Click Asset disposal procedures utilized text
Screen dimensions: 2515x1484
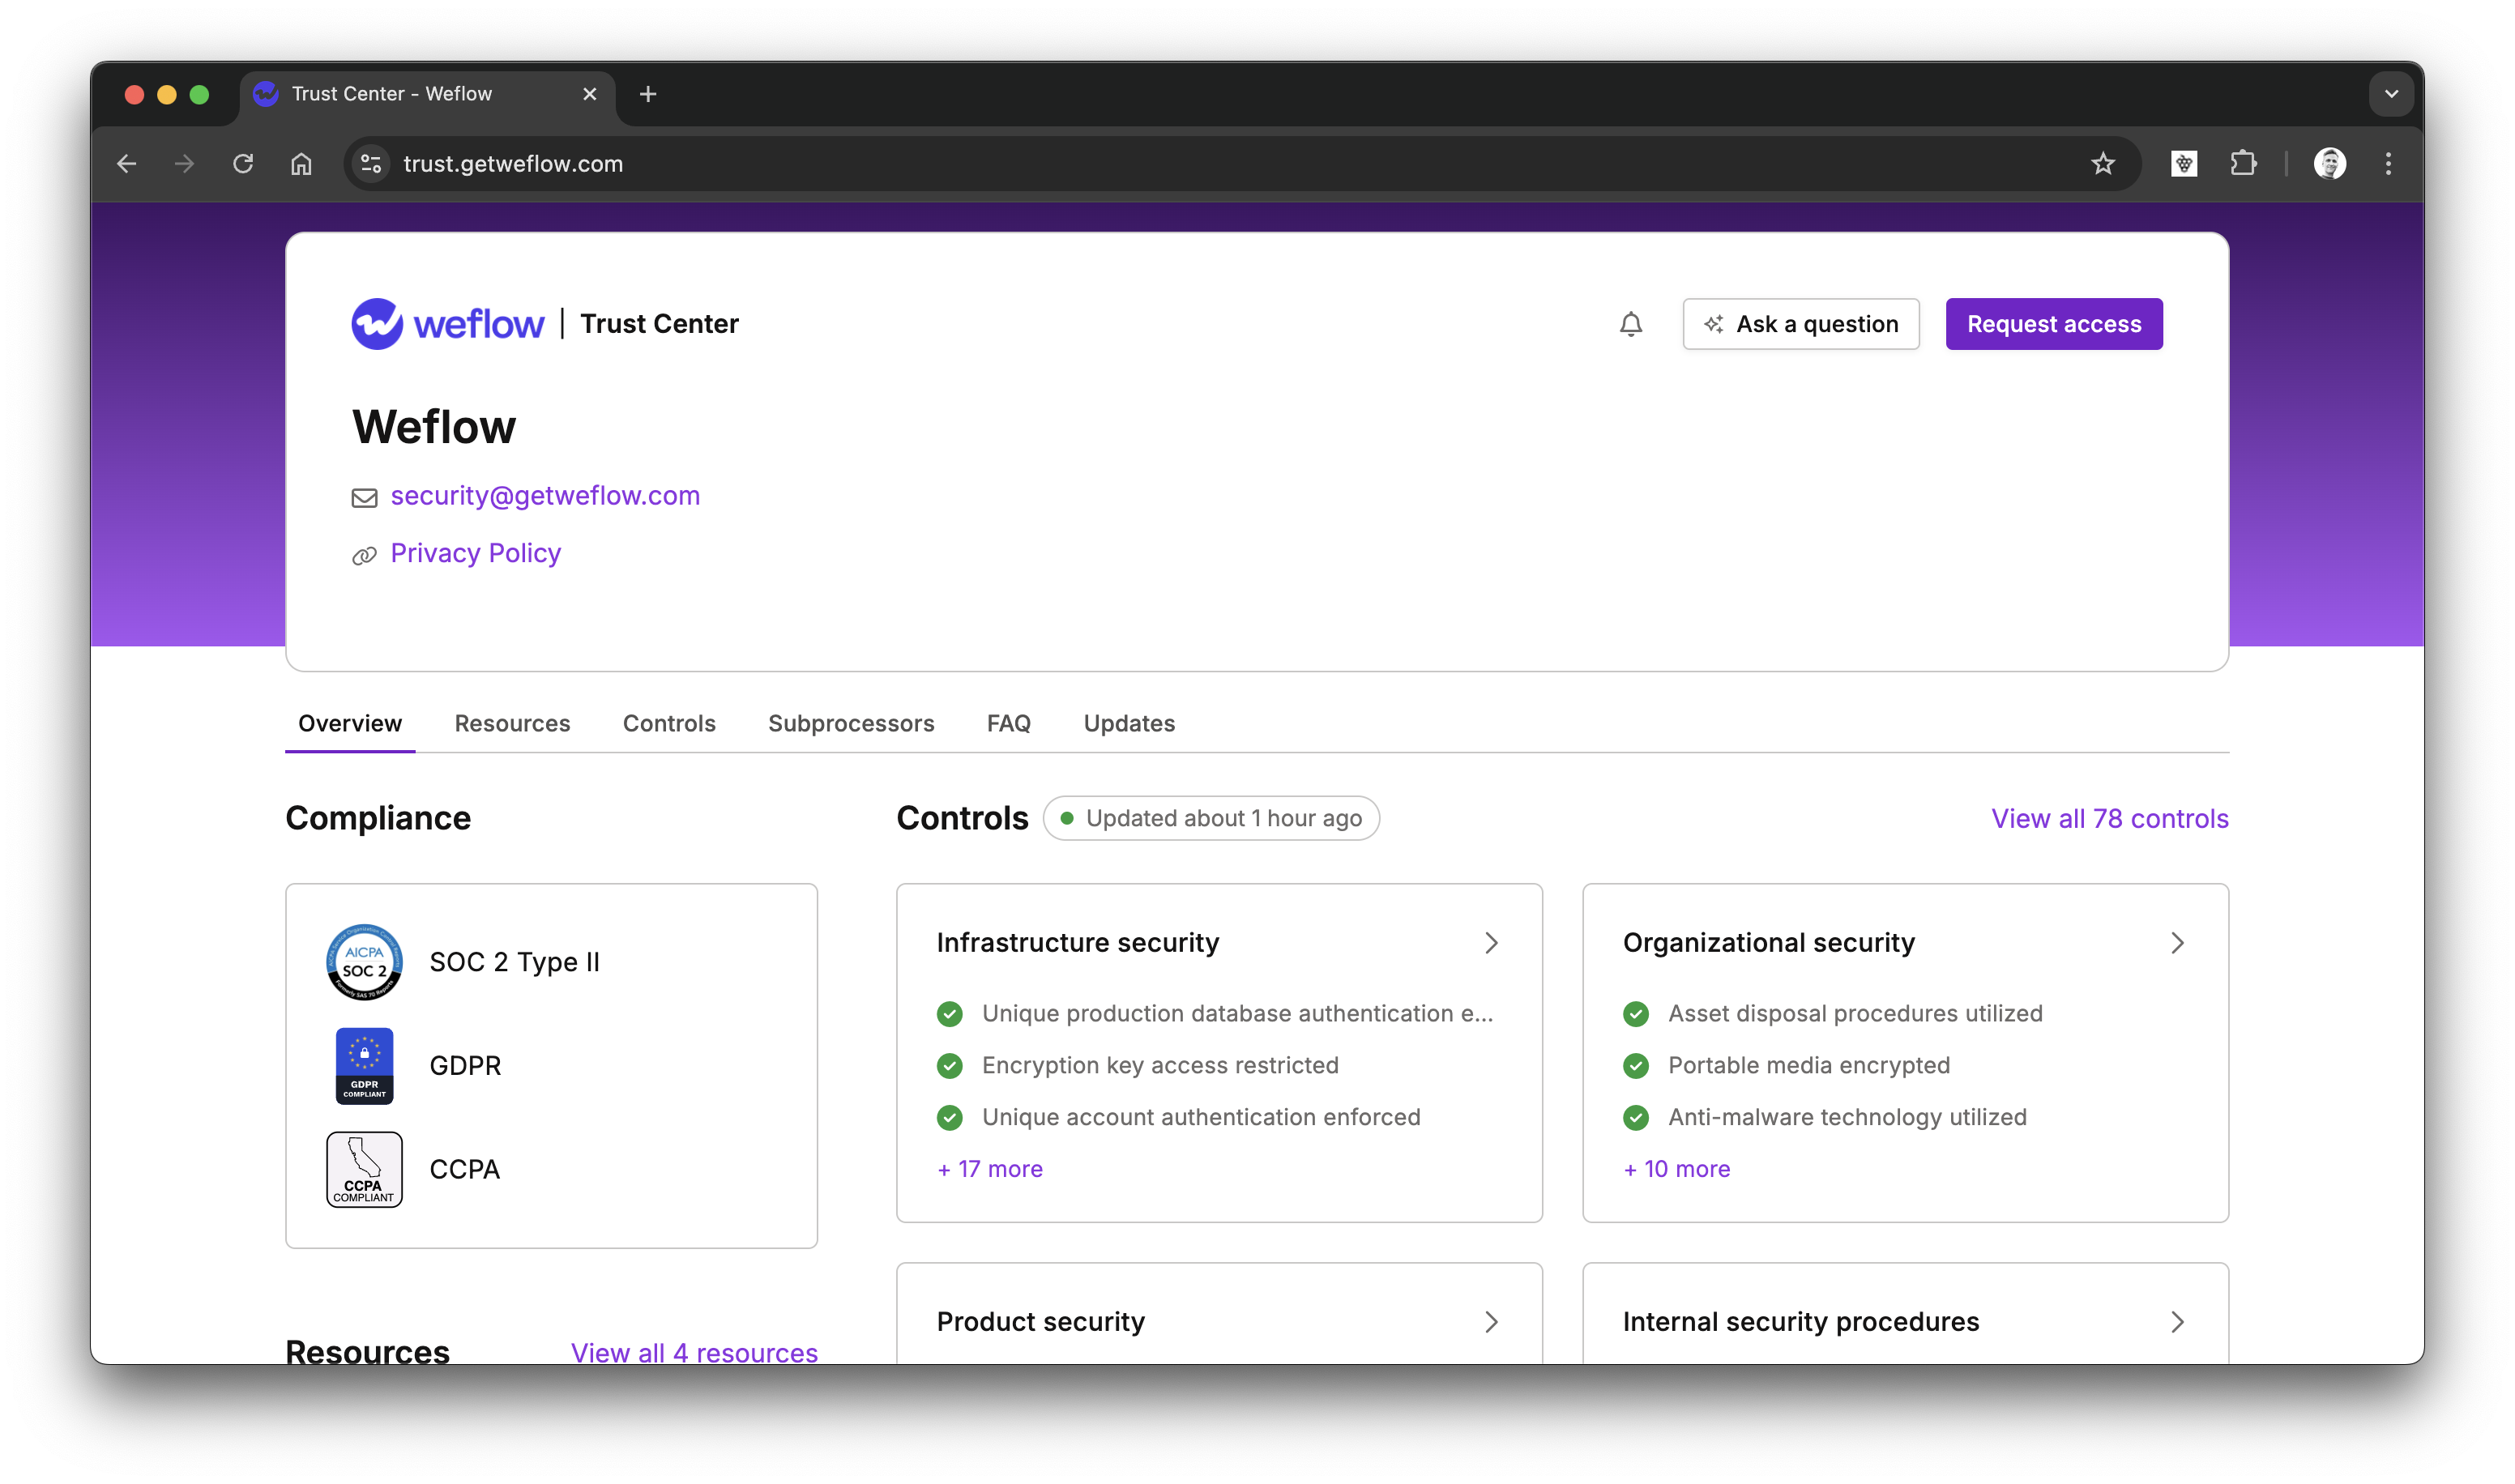point(1855,1014)
